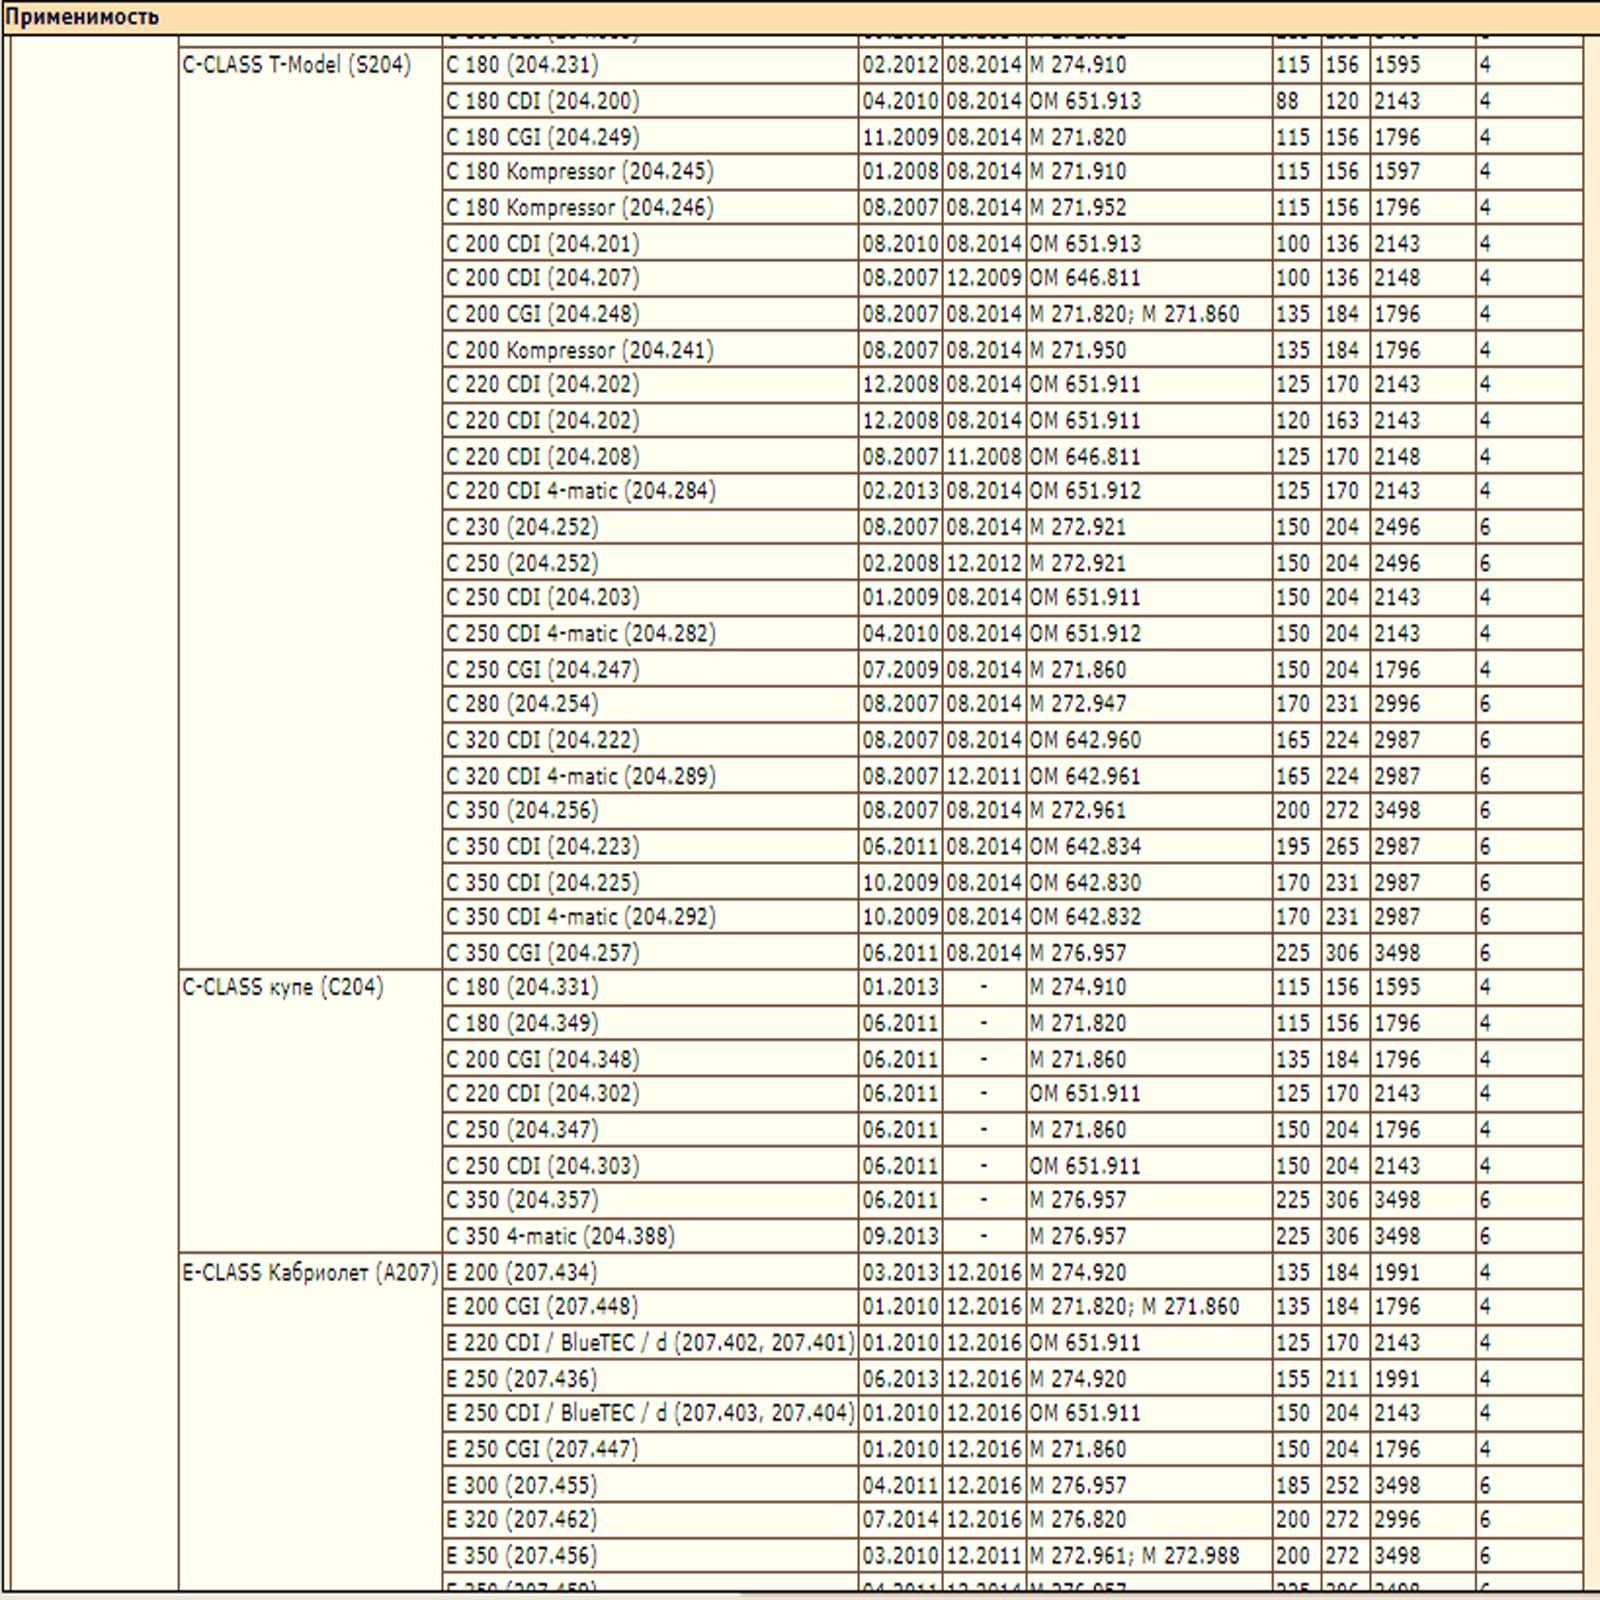The height and width of the screenshot is (1600, 1600).
Task: Select the C 280 (204.254) model cell
Action: click(x=522, y=704)
